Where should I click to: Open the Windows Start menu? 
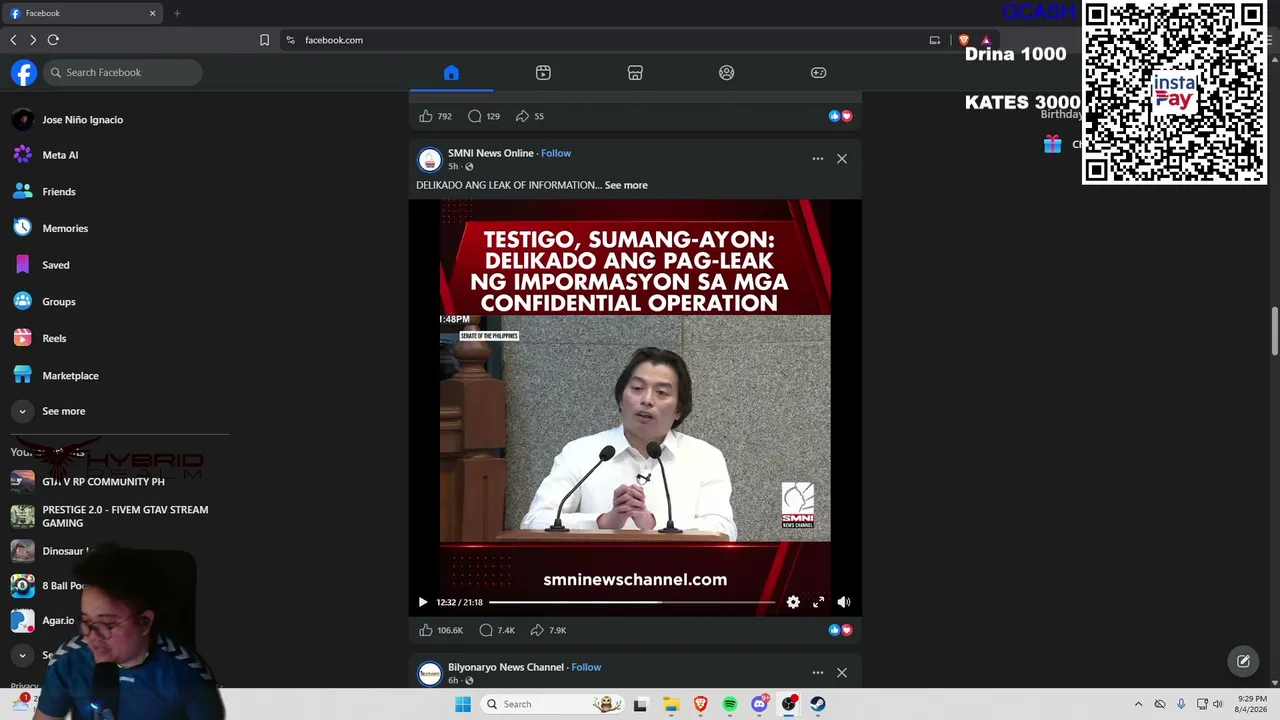tap(463, 704)
